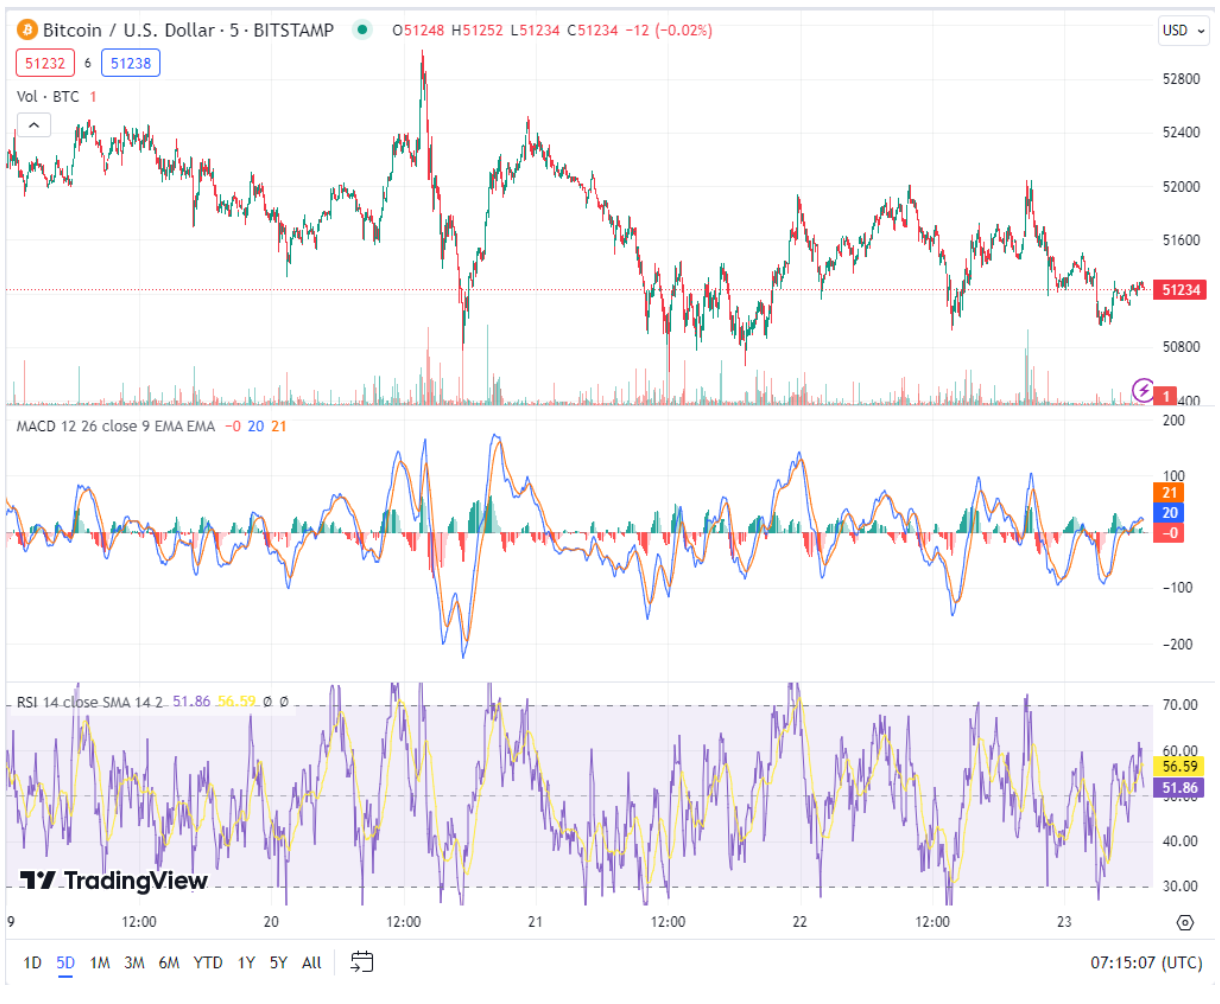
Task: Click the blue 51238 buy price button
Action: coord(131,63)
